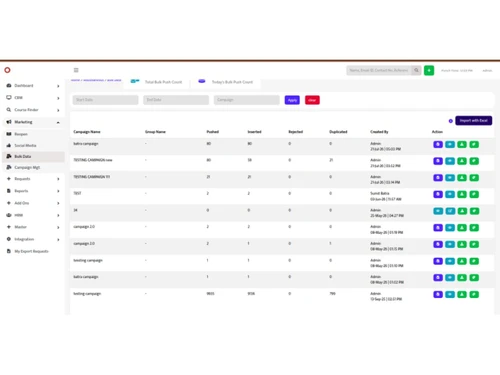Click the search magnifier icon in top bar
Viewport: 500px width, 375px height.
(x=416, y=70)
